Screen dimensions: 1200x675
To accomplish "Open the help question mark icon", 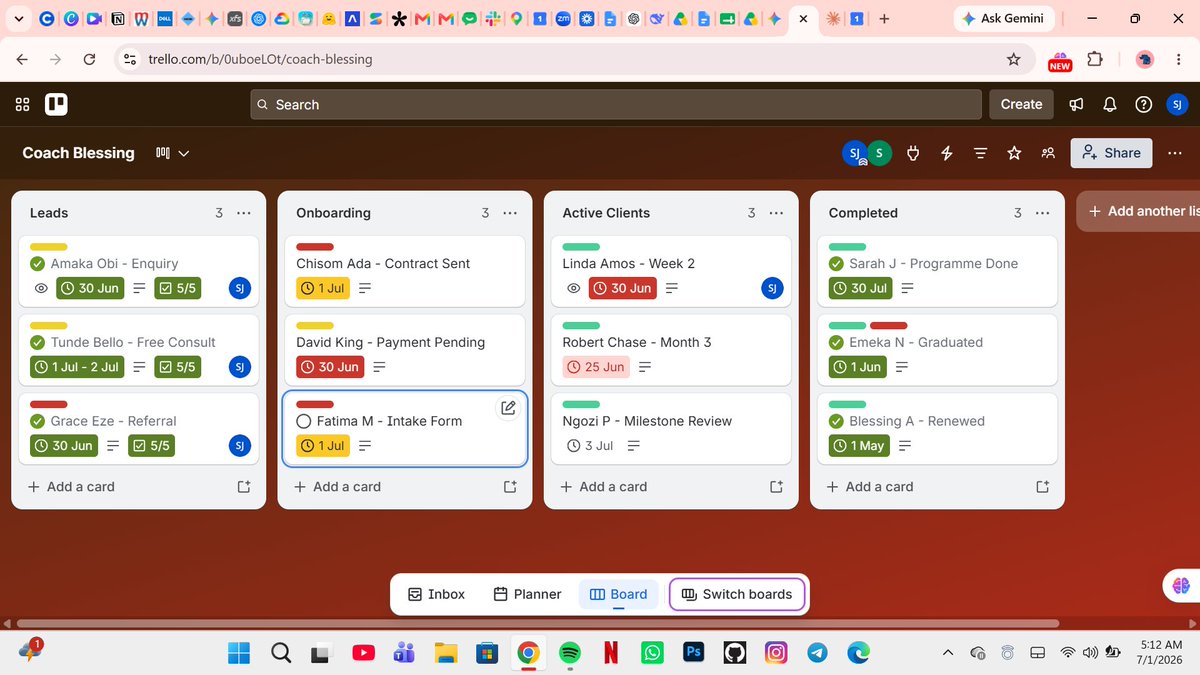I will [x=1144, y=104].
